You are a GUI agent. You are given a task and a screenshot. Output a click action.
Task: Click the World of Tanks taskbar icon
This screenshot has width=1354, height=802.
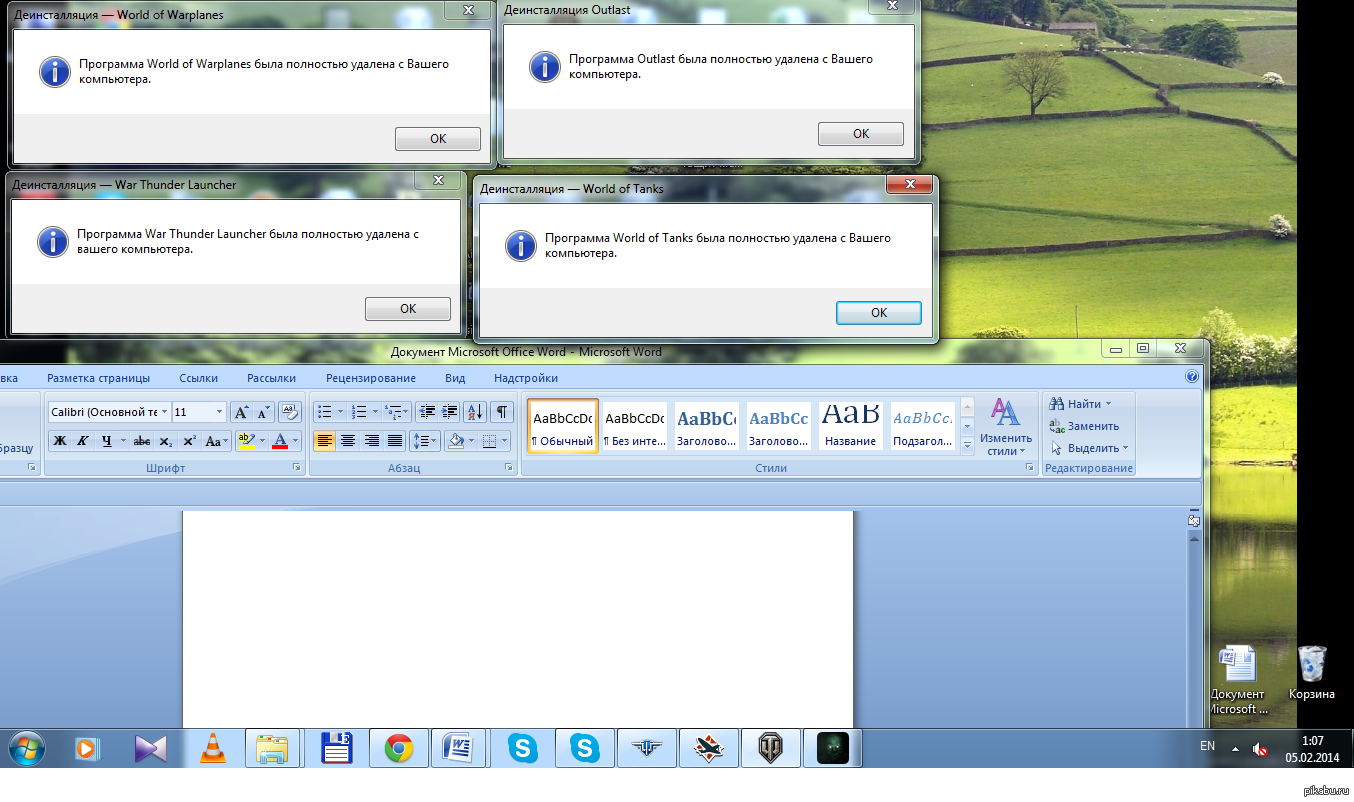[770, 748]
